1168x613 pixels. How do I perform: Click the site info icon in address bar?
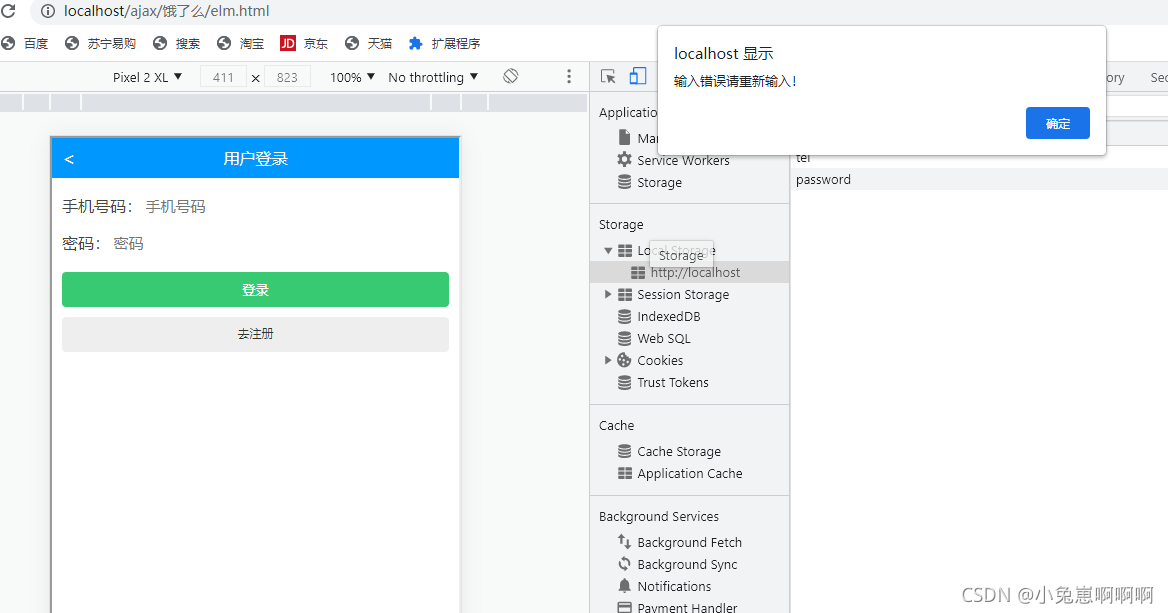point(48,11)
